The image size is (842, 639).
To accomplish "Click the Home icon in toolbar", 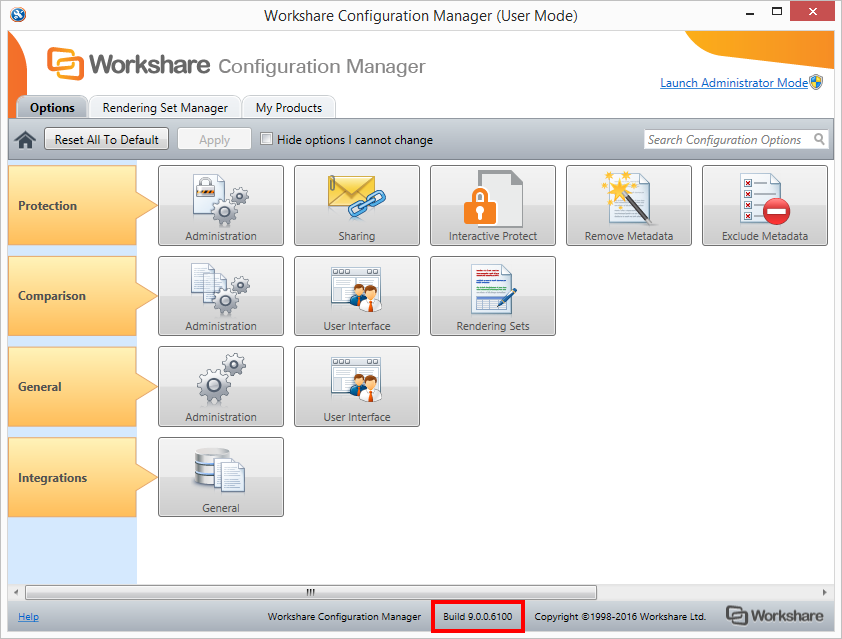I will 26,140.
